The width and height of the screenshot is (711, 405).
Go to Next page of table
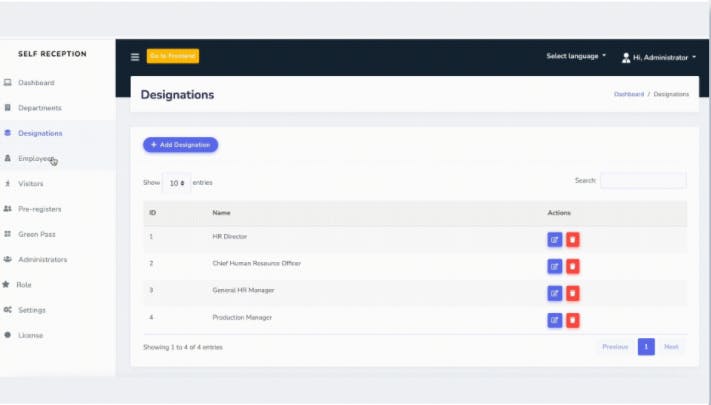coord(671,347)
